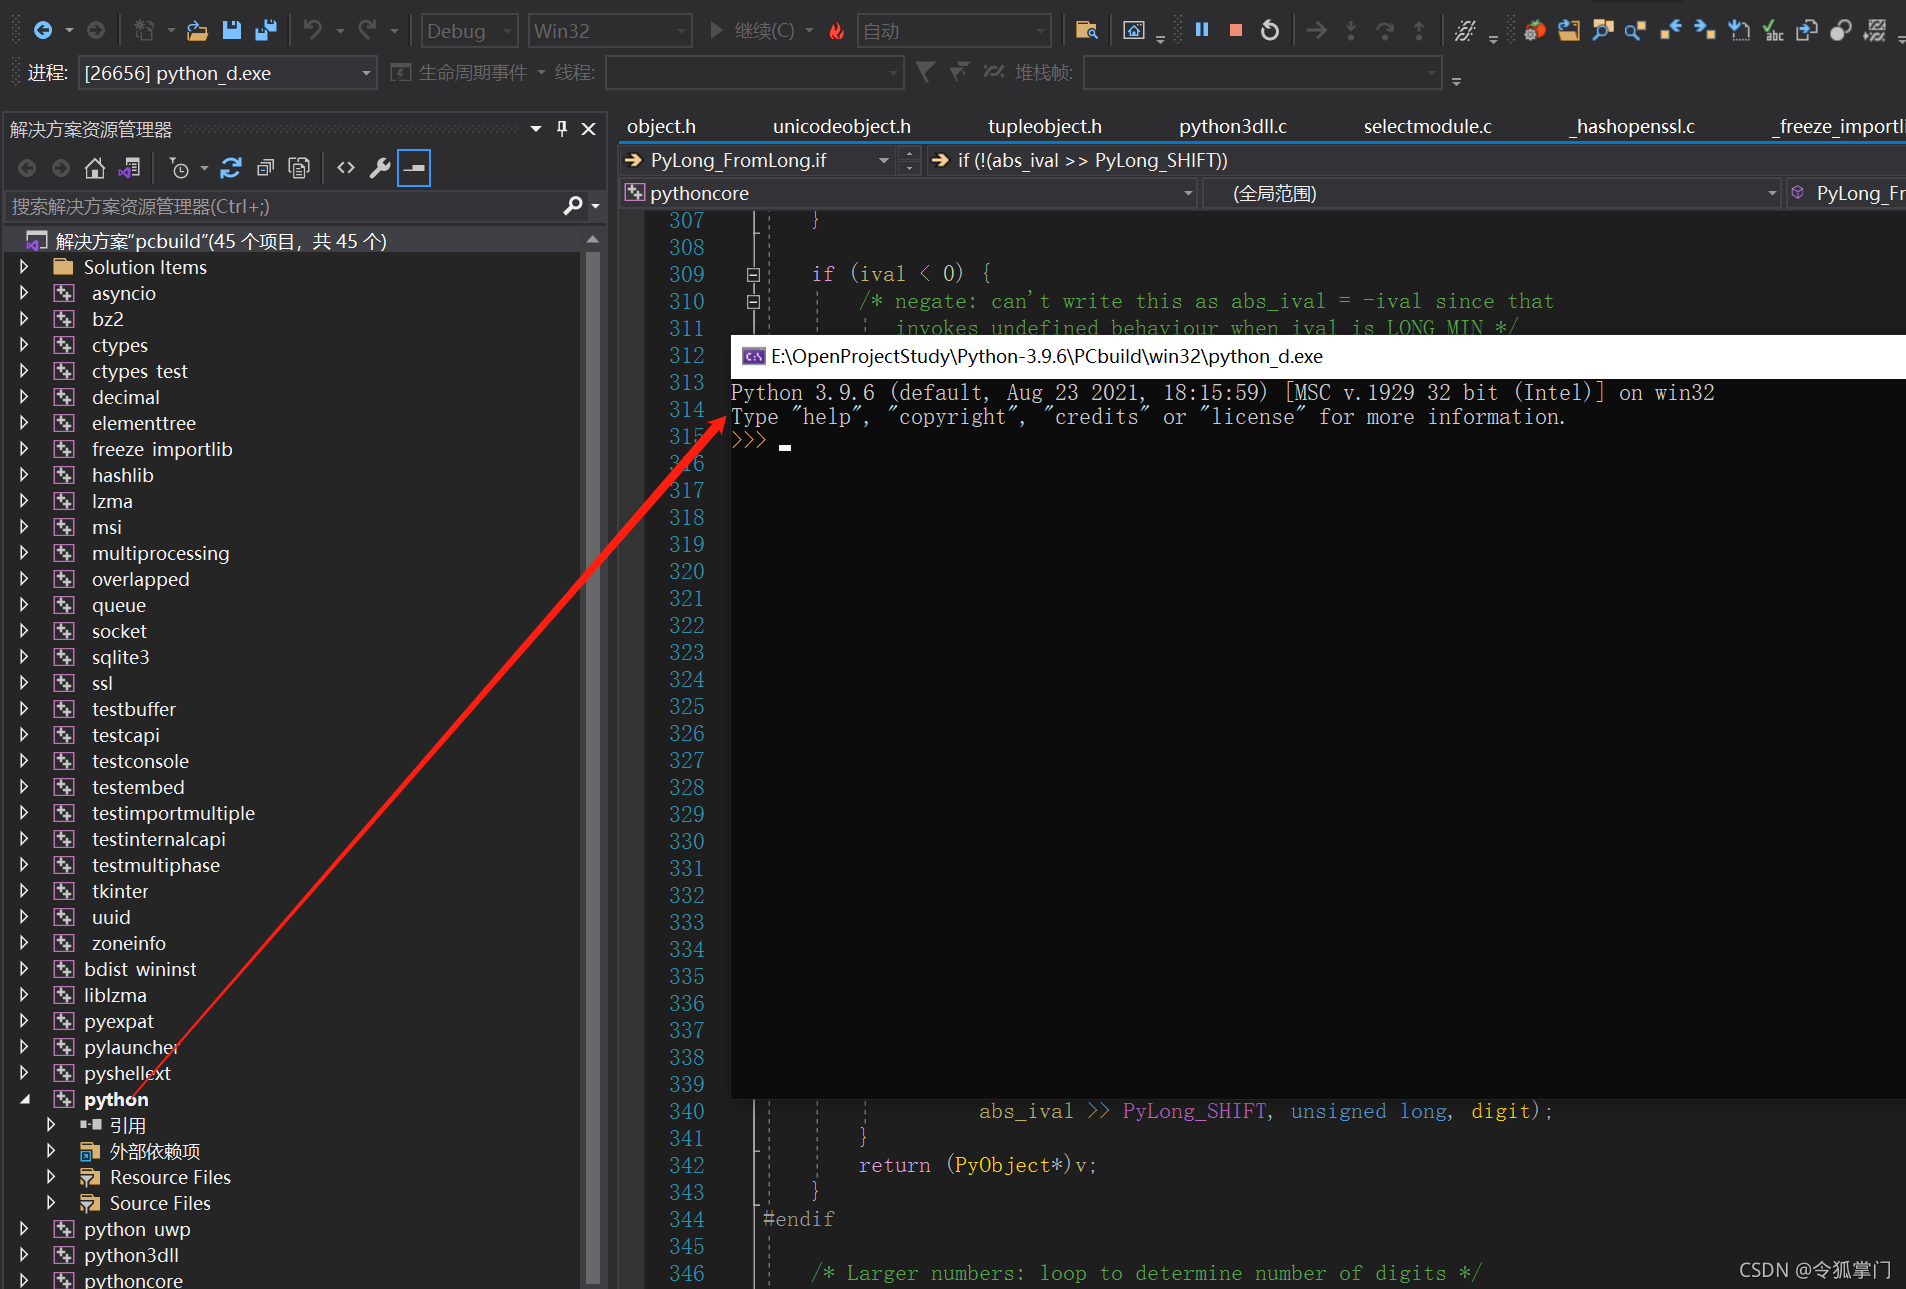
Task: Expand the Solution Items folder
Action: (24, 267)
